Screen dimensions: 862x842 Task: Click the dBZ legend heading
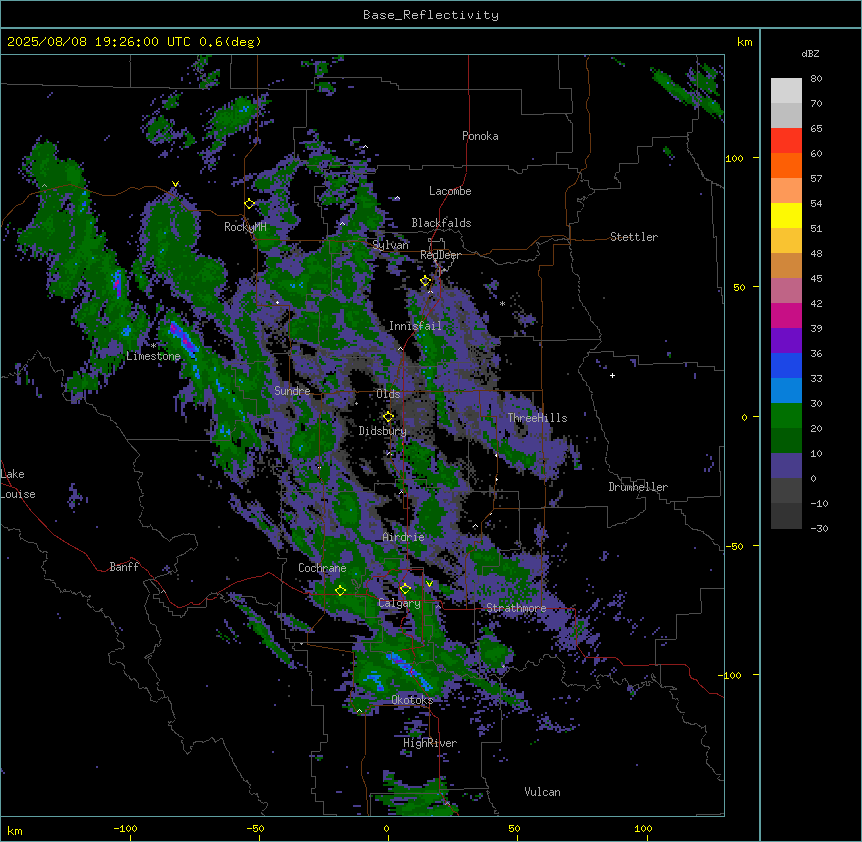point(810,54)
